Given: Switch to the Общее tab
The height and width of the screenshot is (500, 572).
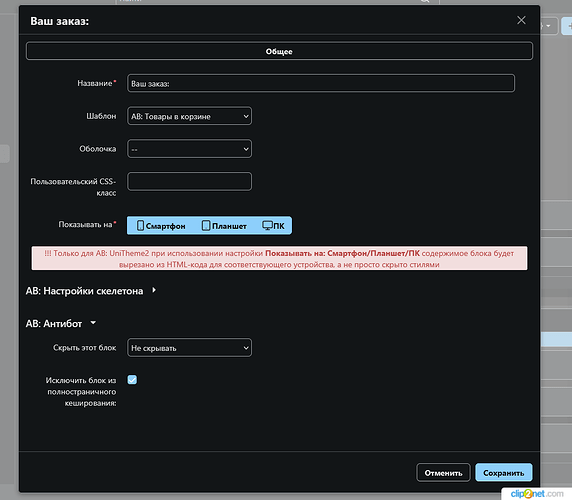Looking at the screenshot, I should pos(279,51).
